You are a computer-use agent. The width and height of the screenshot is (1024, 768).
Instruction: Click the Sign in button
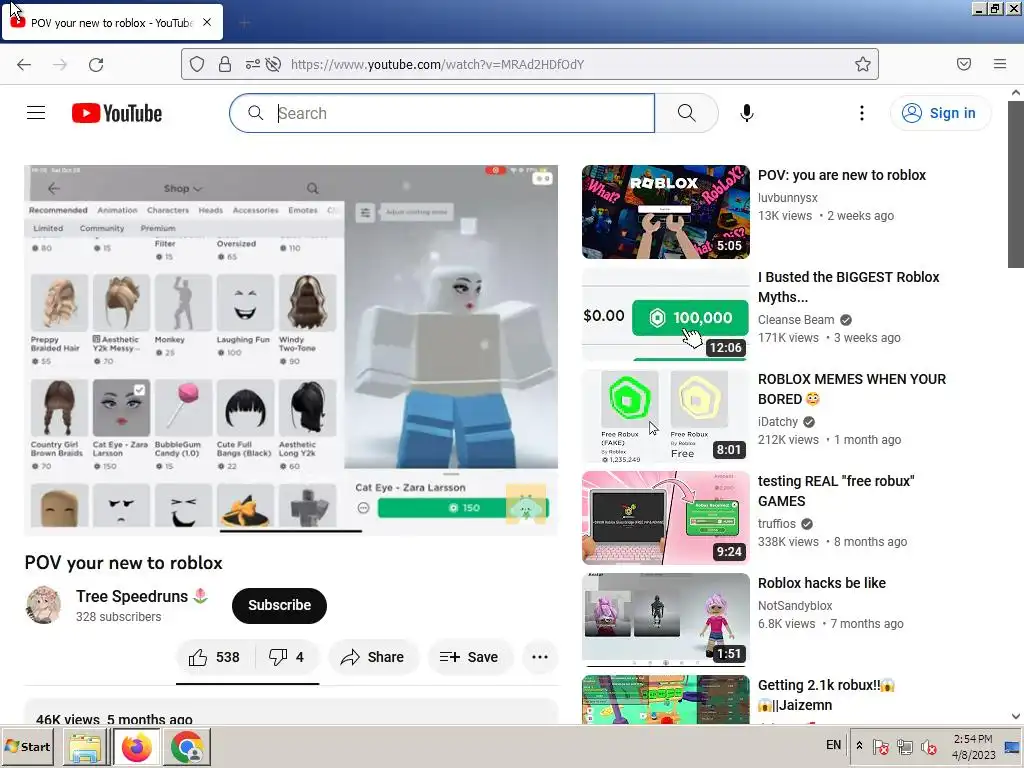click(x=940, y=113)
